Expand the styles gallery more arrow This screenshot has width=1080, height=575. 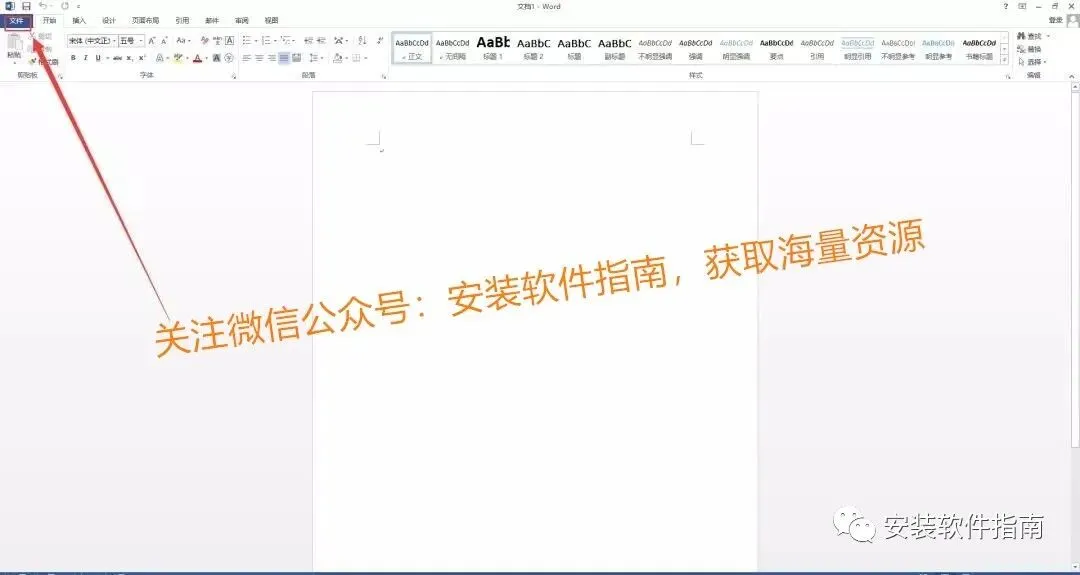(1004, 60)
